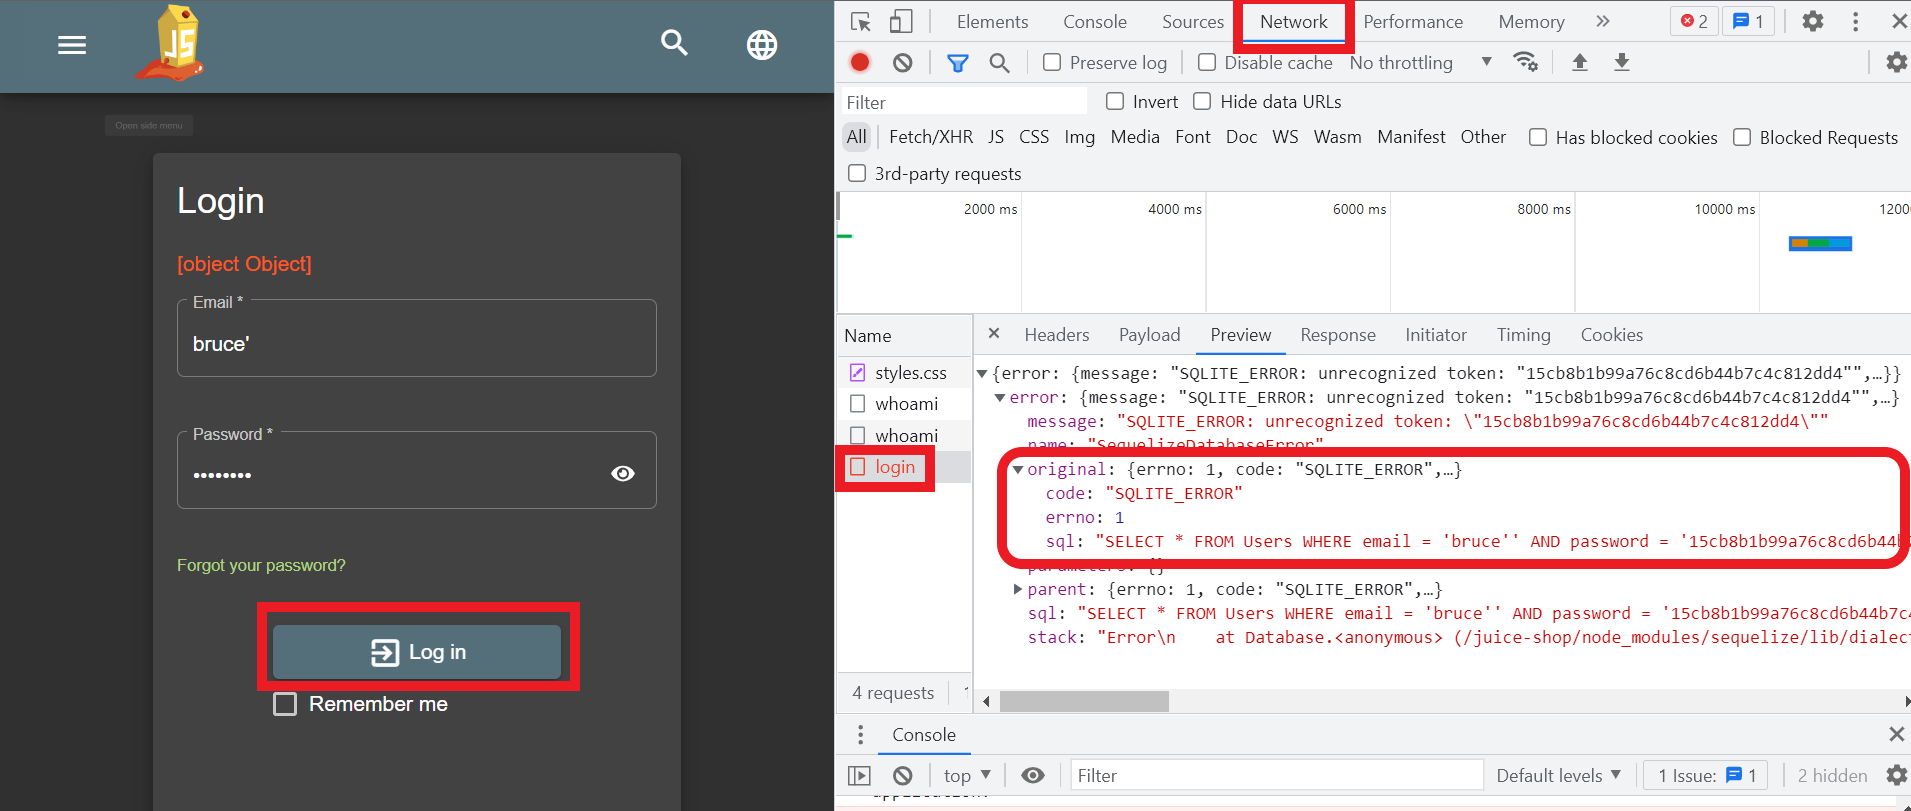This screenshot has height=811, width=1911.
Task: Open messages badge showing 1
Action: tap(1748, 21)
